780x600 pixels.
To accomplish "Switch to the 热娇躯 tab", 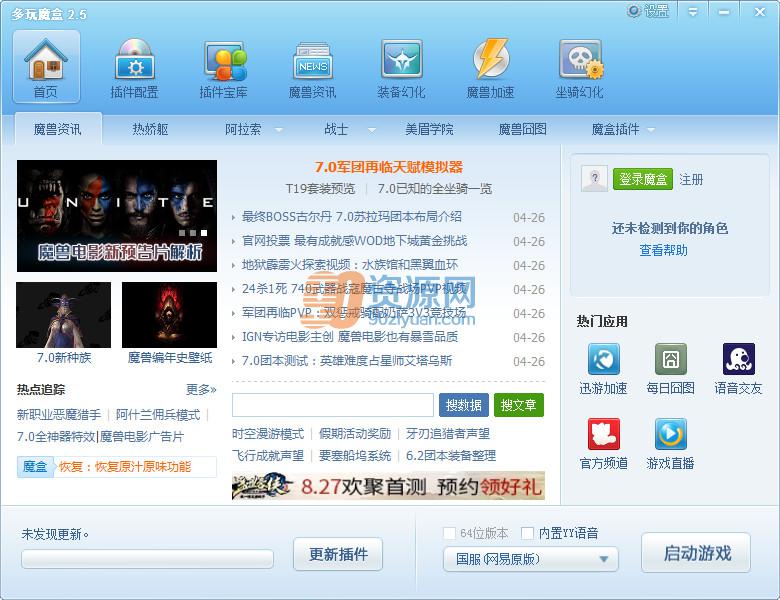I will 150,129.
